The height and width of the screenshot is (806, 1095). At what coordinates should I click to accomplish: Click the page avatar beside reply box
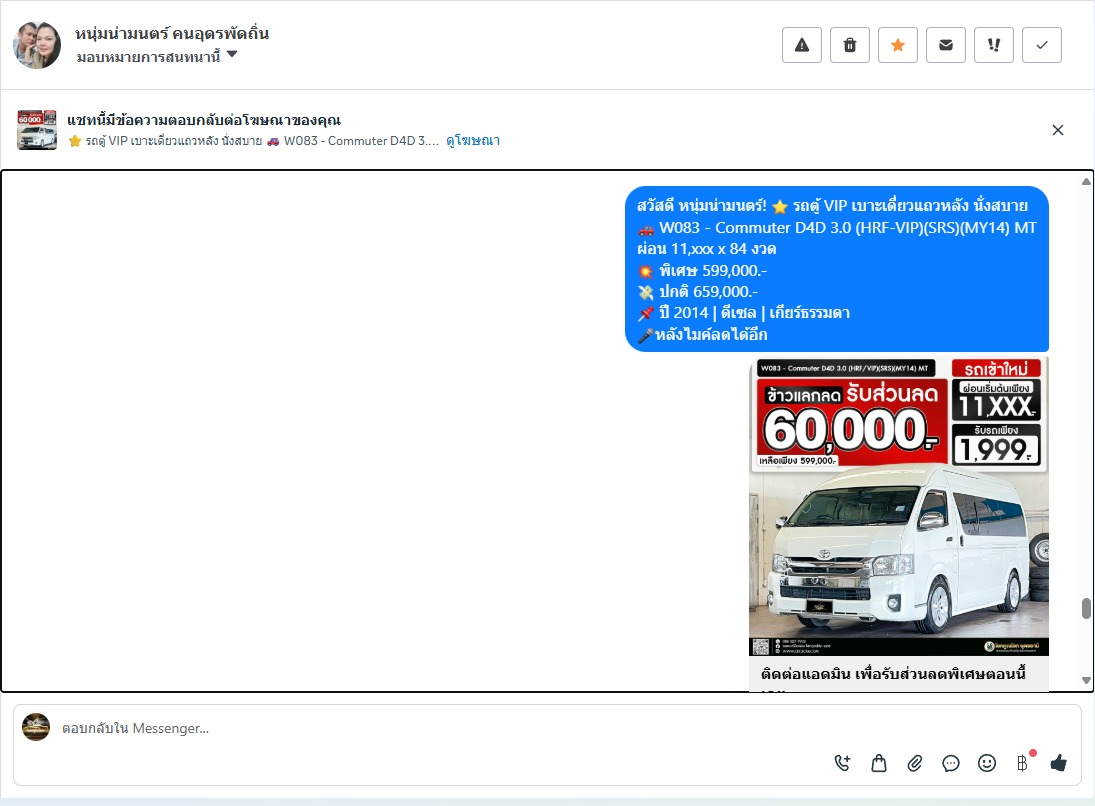click(x=36, y=727)
